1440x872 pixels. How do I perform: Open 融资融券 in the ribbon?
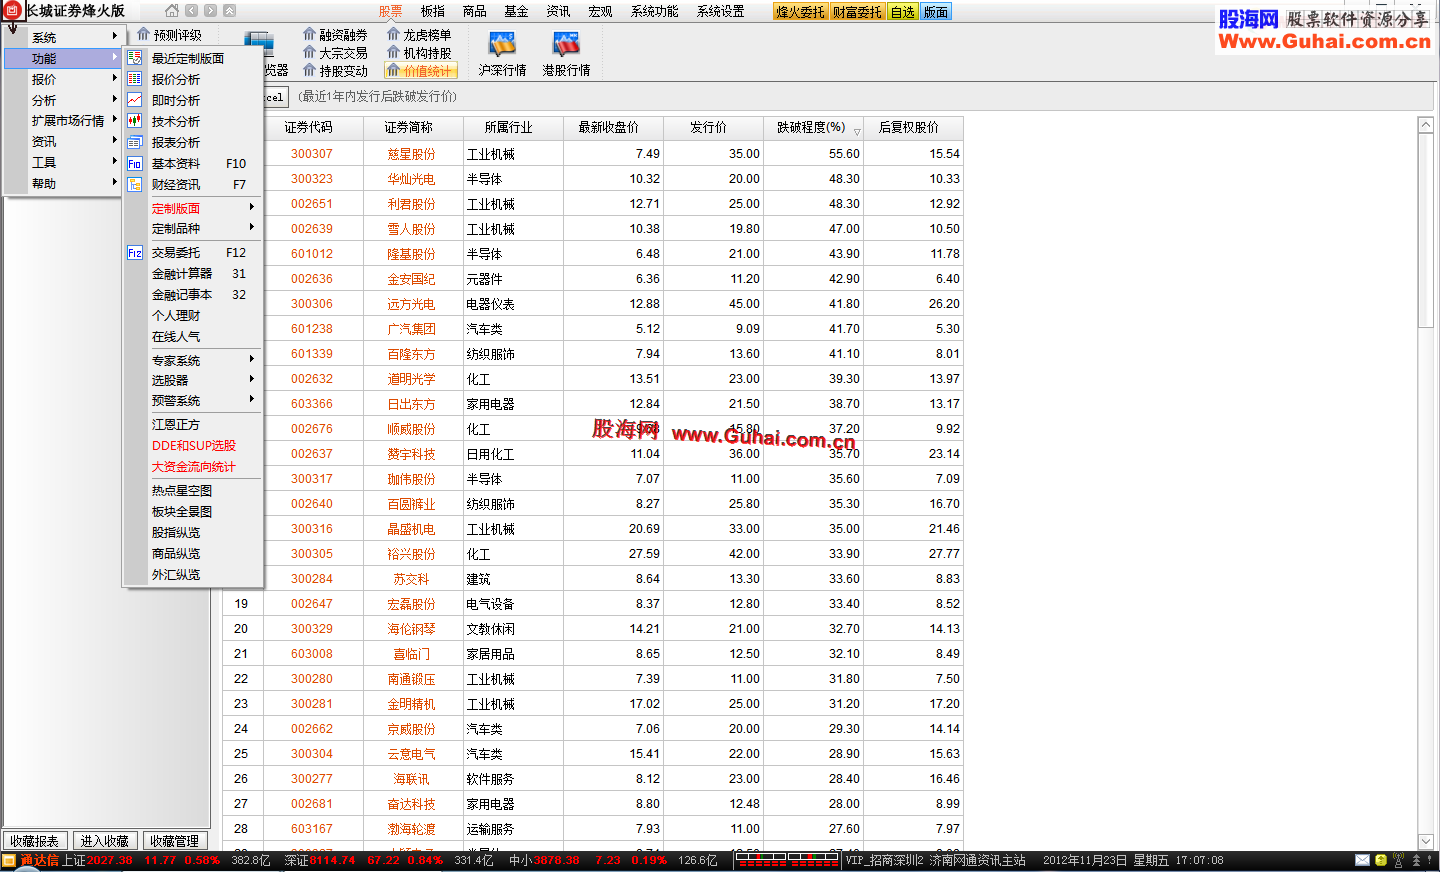point(335,35)
